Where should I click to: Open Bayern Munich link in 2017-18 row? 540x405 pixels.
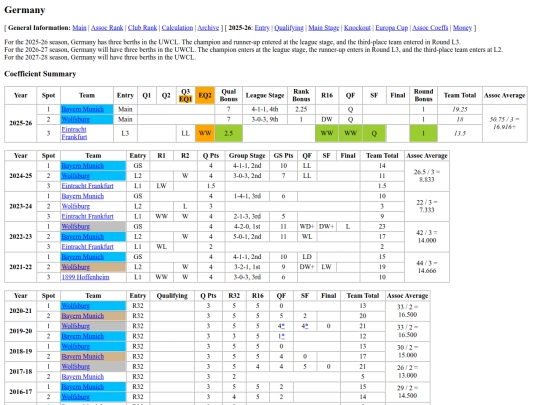[83, 377]
